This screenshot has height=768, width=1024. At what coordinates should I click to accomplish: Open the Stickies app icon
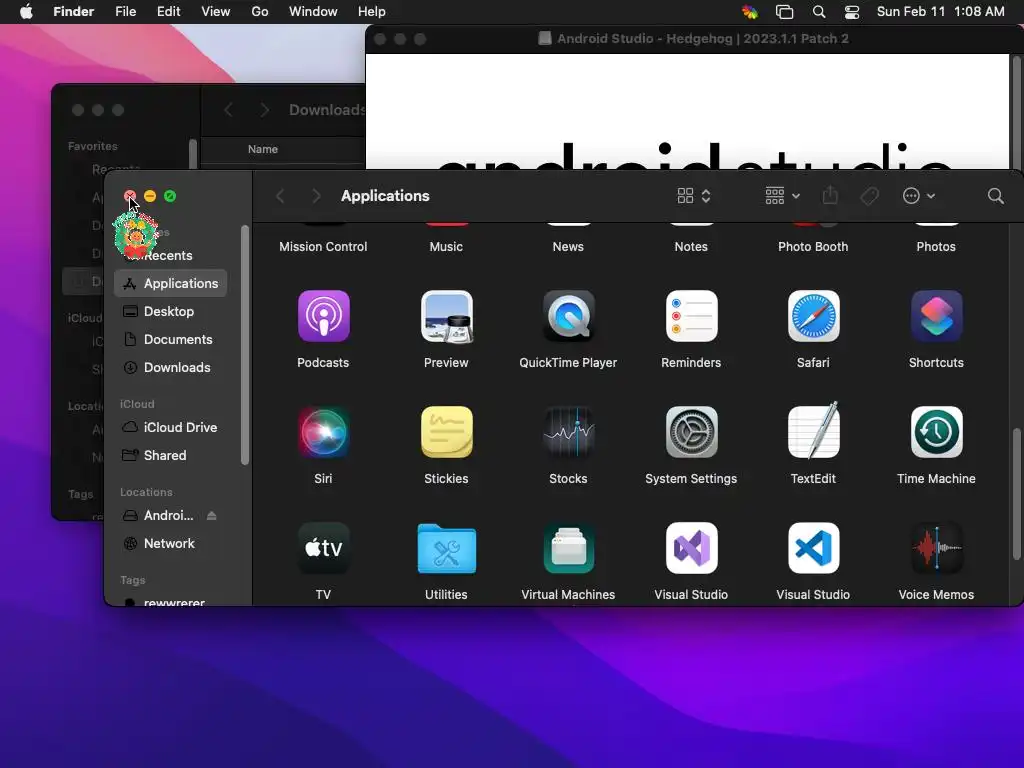click(x=447, y=432)
